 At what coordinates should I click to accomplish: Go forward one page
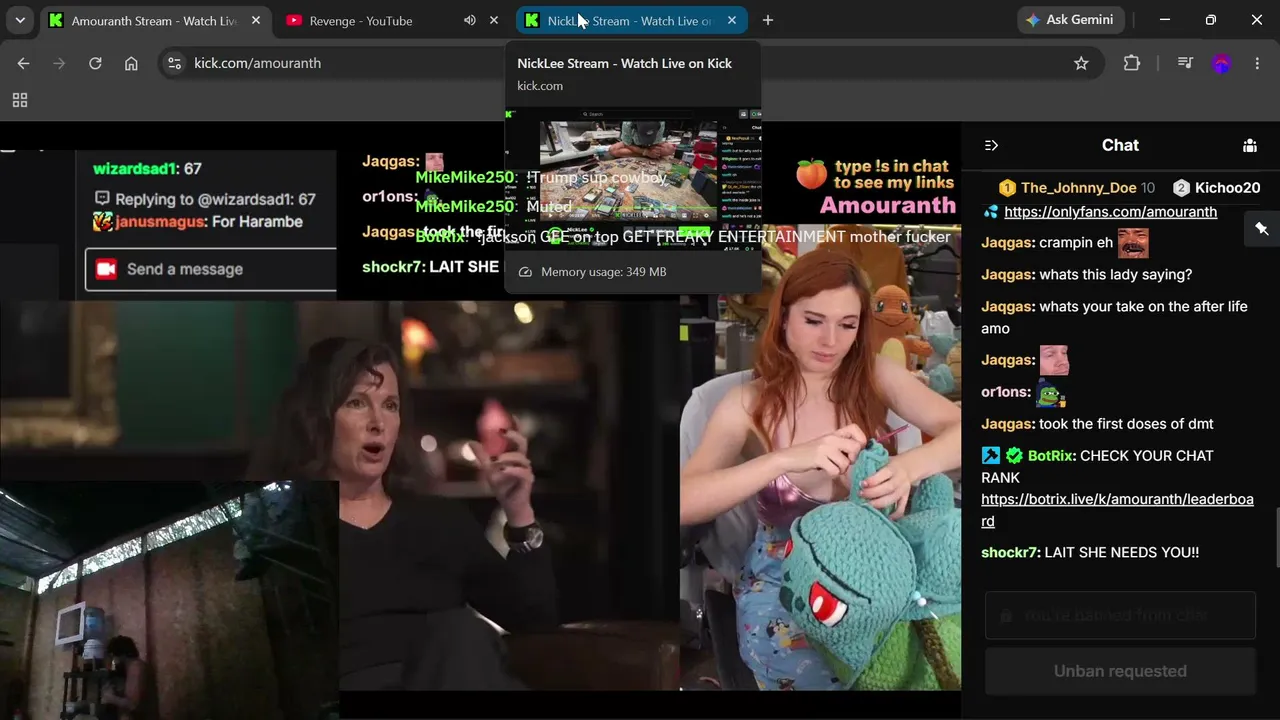(x=59, y=63)
